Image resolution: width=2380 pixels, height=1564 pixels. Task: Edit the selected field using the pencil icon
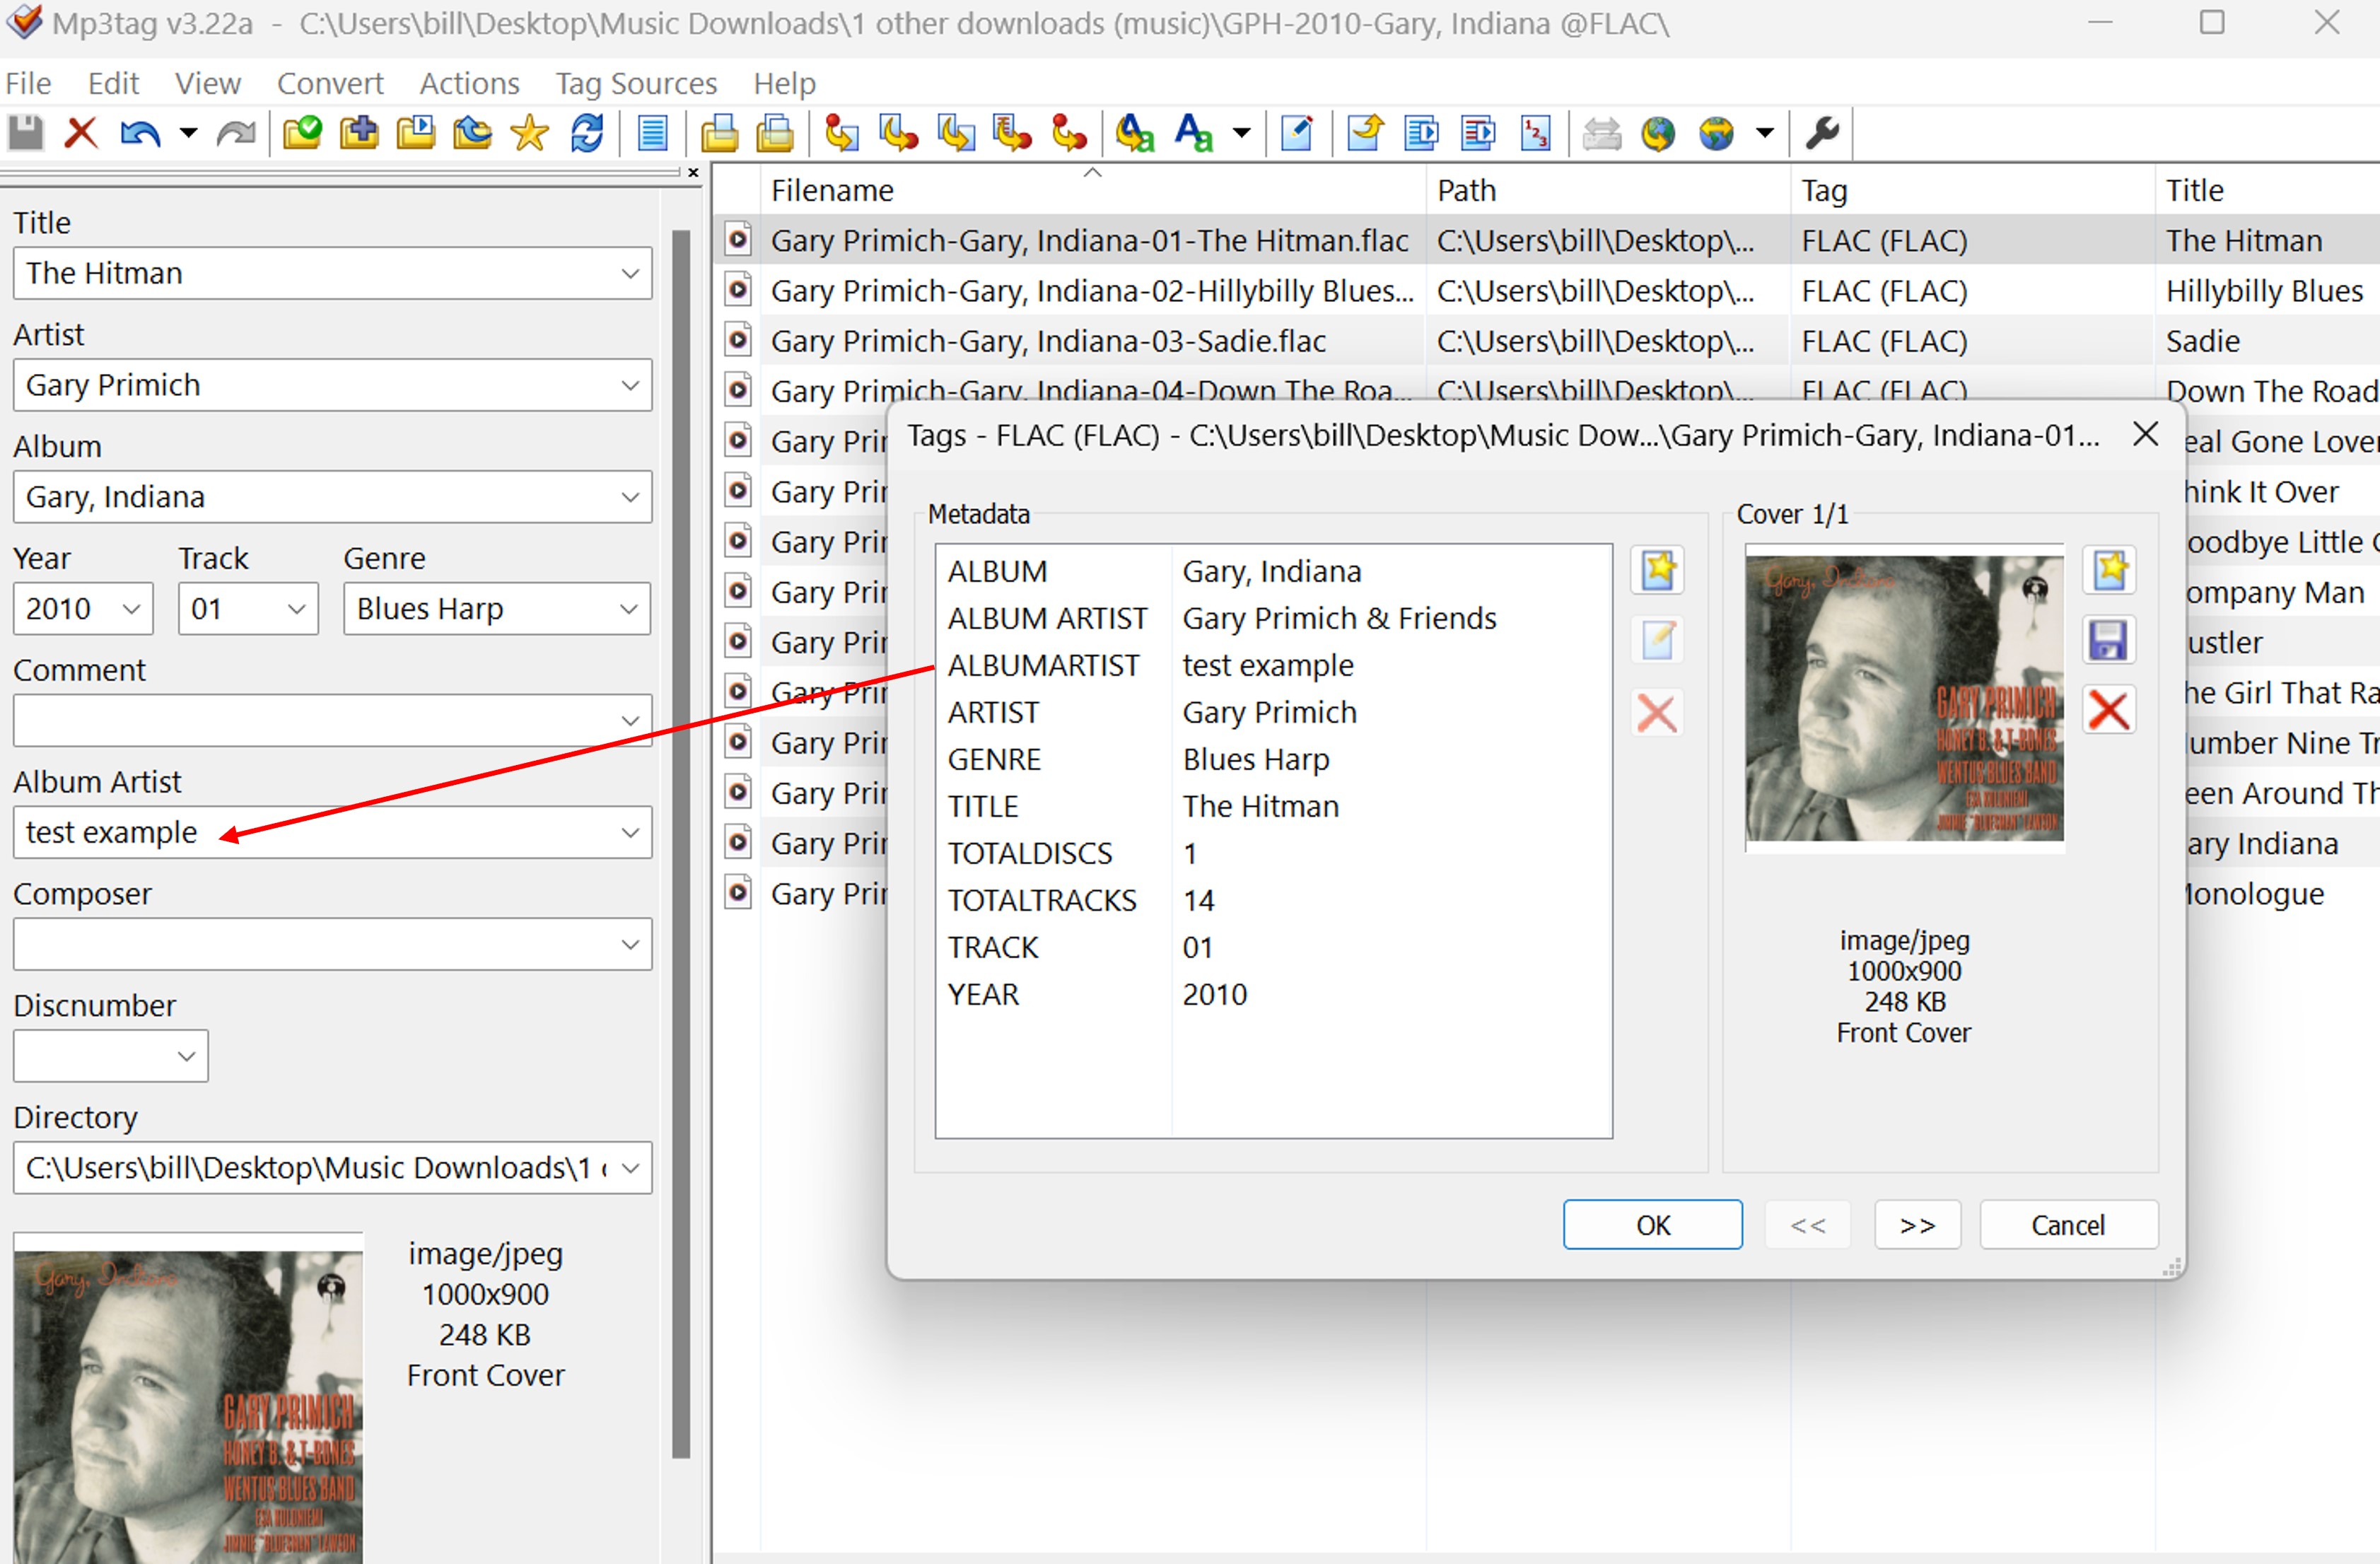pyautogui.click(x=1657, y=641)
